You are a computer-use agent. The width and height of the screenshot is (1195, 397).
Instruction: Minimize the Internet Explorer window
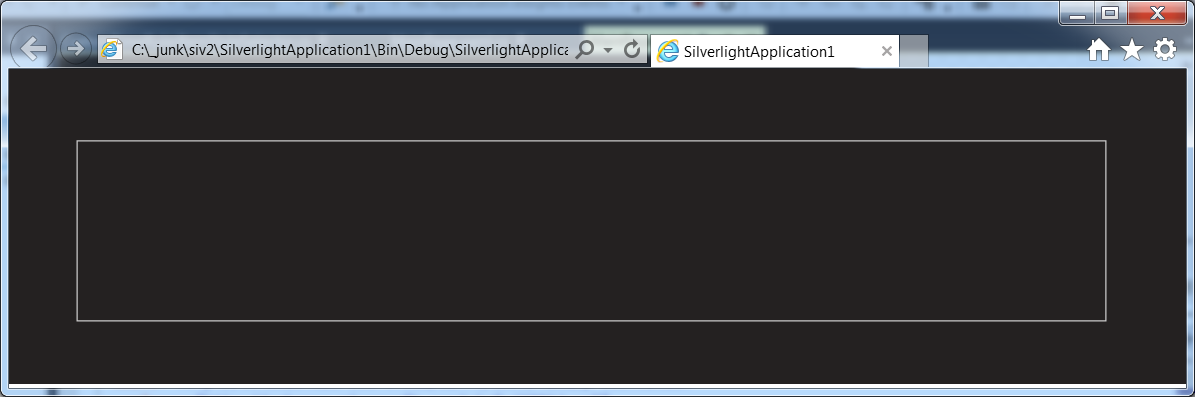(1077, 14)
